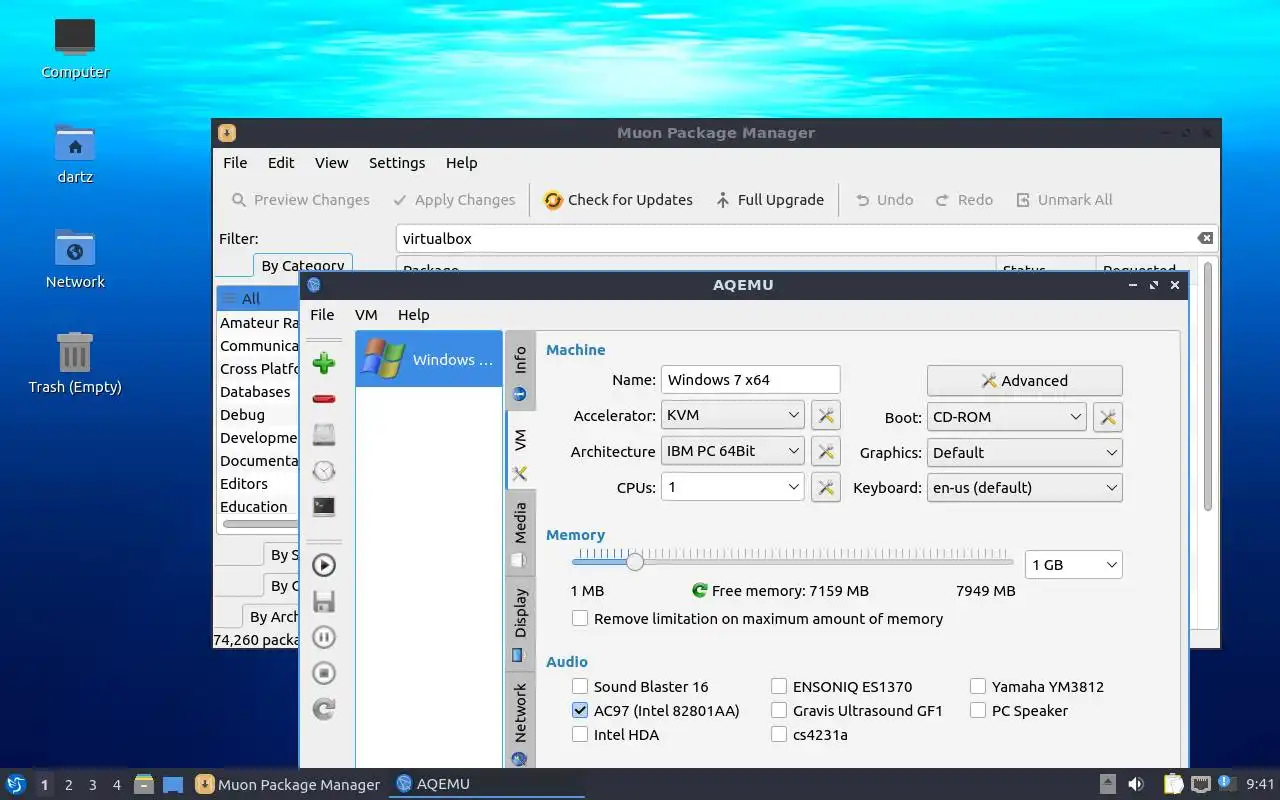Enable cs4231a audio checkbox
Screen dimensions: 1280x800
click(x=779, y=734)
